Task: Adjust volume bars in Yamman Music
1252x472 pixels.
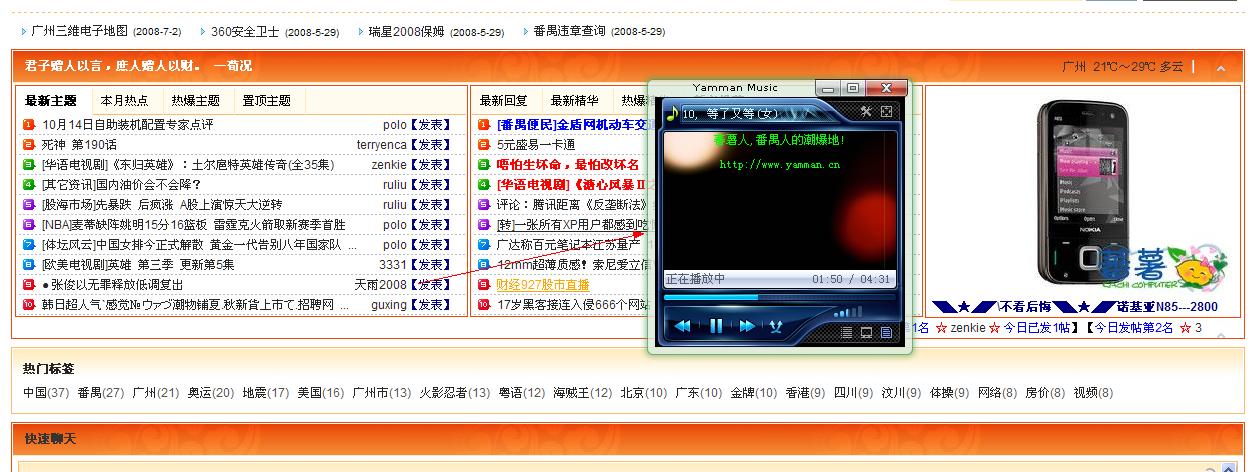Action: pos(847,314)
